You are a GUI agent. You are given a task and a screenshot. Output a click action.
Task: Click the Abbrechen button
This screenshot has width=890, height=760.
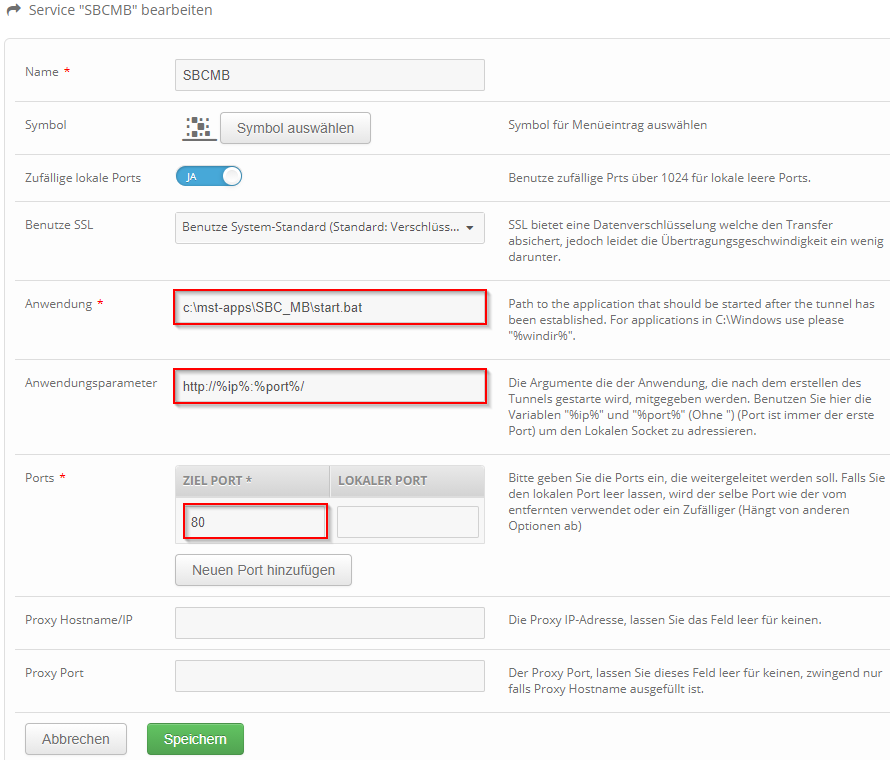[75, 739]
